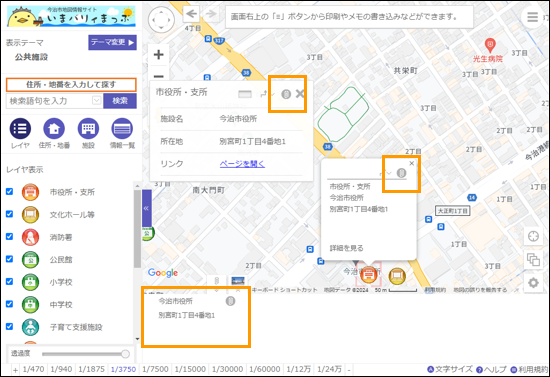550x377 pixels.
Task: Select the 1/7500 scale tab
Action: (x=155, y=369)
